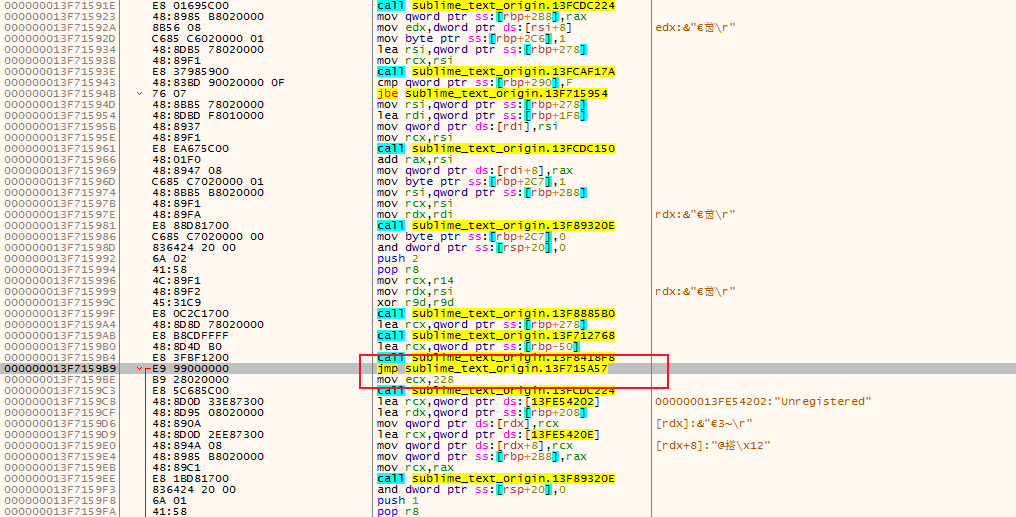Click address 000000013F71594D
This screenshot has width=1016, height=517.
pos(60,105)
